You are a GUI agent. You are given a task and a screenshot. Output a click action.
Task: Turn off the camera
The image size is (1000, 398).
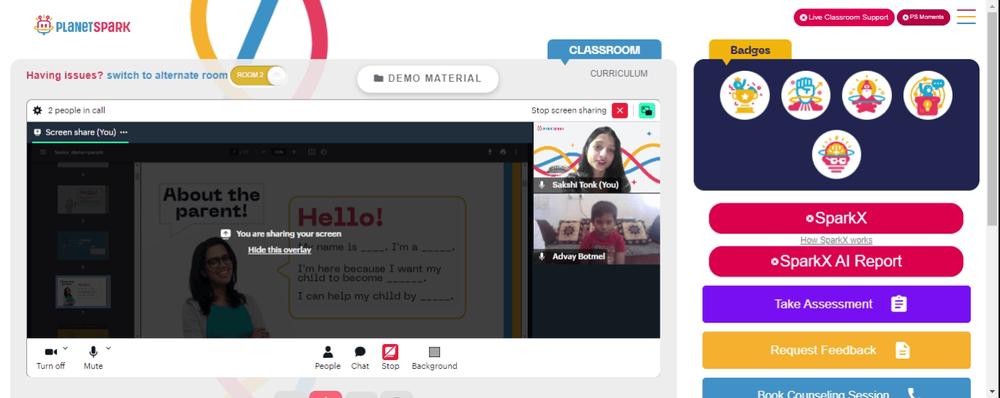point(50,358)
